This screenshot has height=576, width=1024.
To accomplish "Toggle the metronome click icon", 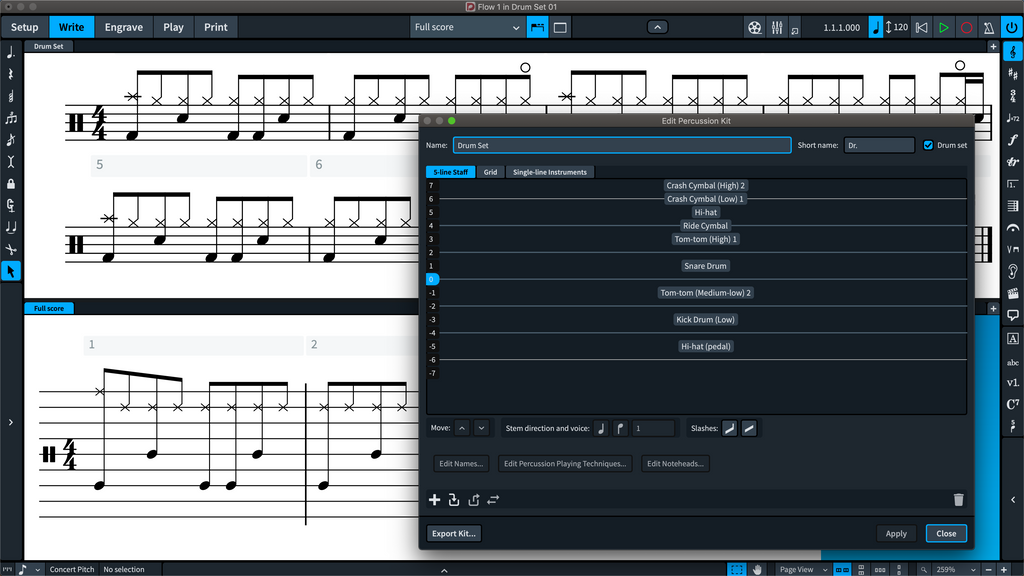I will (x=989, y=27).
